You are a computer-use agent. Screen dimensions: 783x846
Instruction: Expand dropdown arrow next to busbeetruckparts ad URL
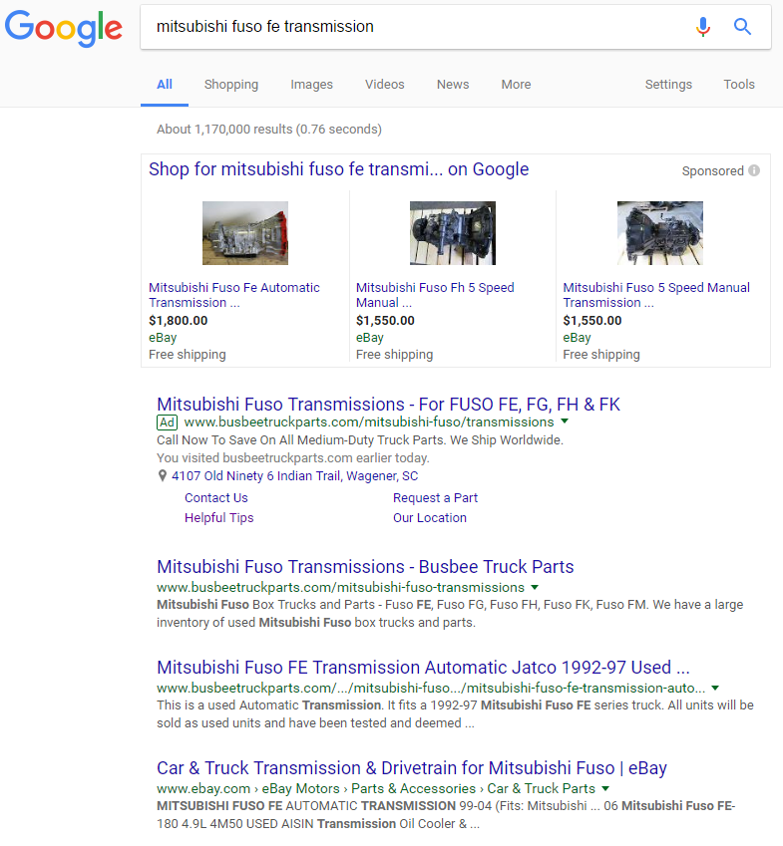564,421
